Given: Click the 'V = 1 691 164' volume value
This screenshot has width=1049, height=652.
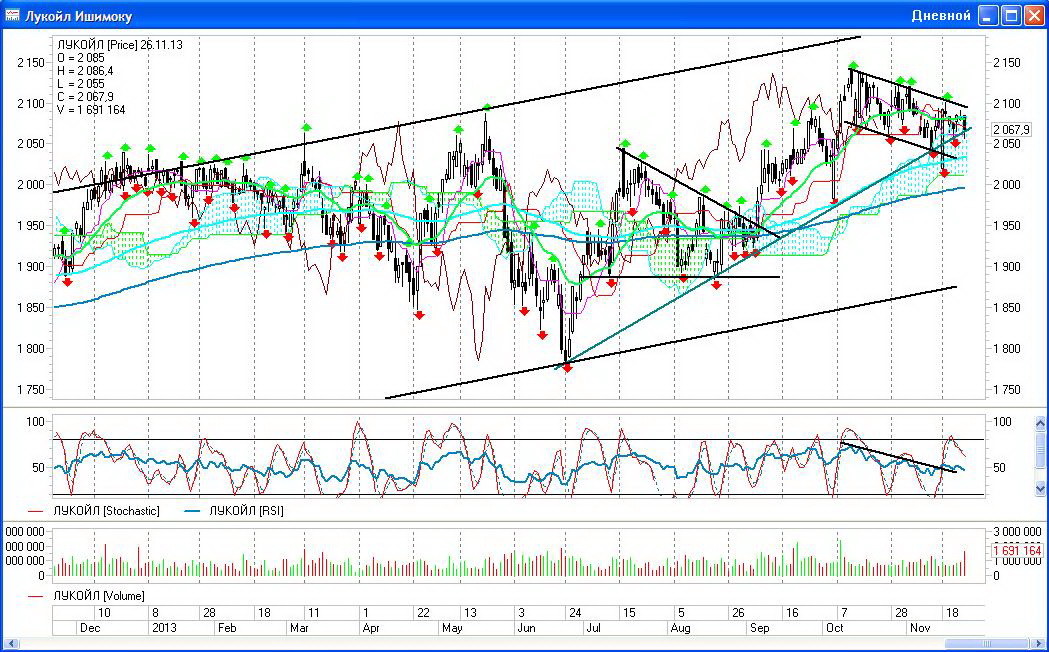Looking at the screenshot, I should 91,110.
